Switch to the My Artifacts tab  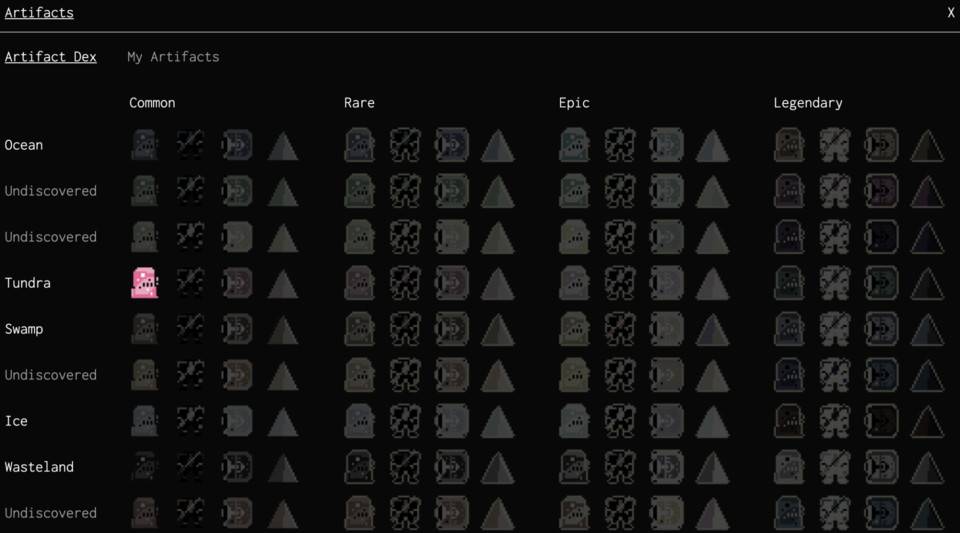(x=173, y=57)
